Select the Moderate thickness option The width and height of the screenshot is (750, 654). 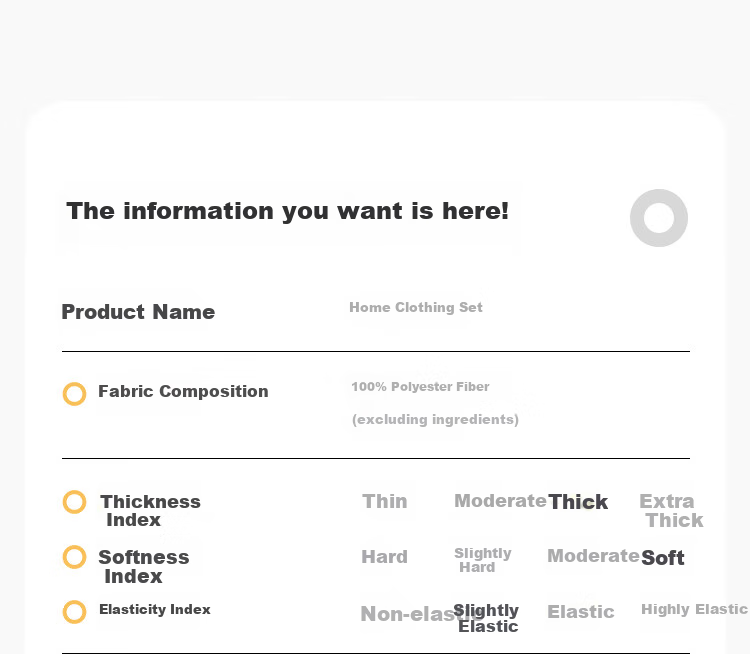tap(500, 501)
